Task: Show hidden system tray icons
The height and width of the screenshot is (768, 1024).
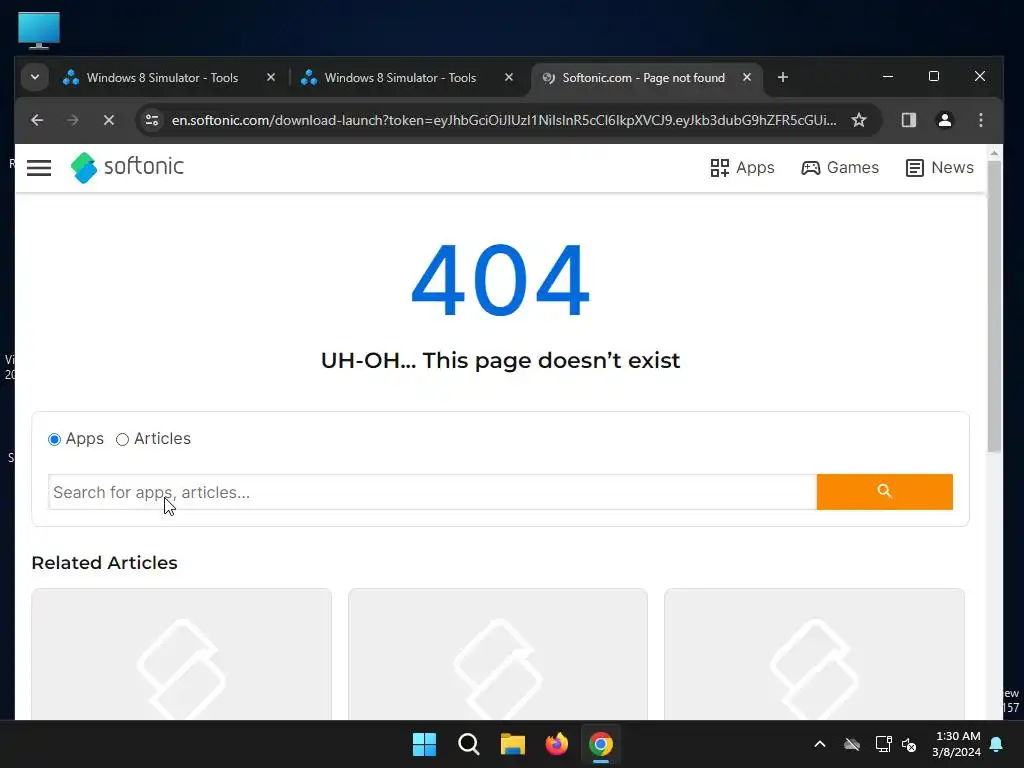Action: [820, 744]
